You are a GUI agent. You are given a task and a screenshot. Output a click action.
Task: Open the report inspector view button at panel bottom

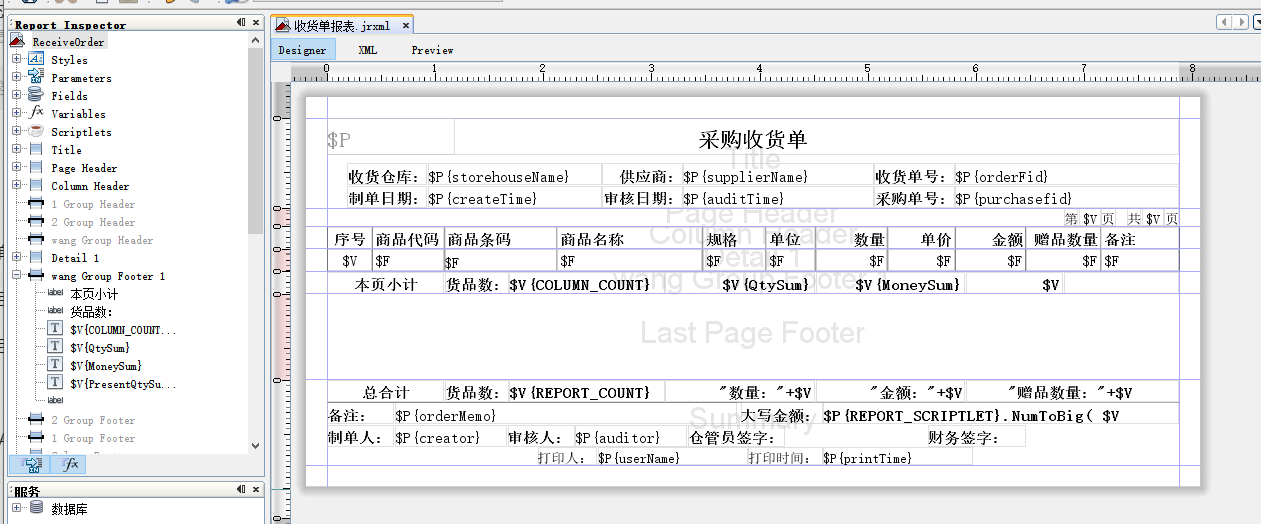click(x=31, y=464)
